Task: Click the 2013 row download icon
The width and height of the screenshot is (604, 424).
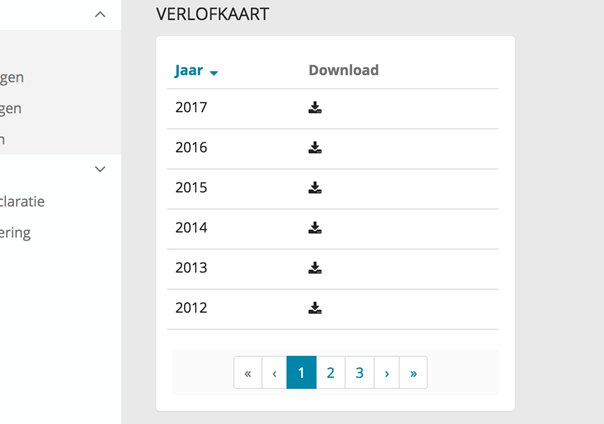Action: [x=315, y=268]
